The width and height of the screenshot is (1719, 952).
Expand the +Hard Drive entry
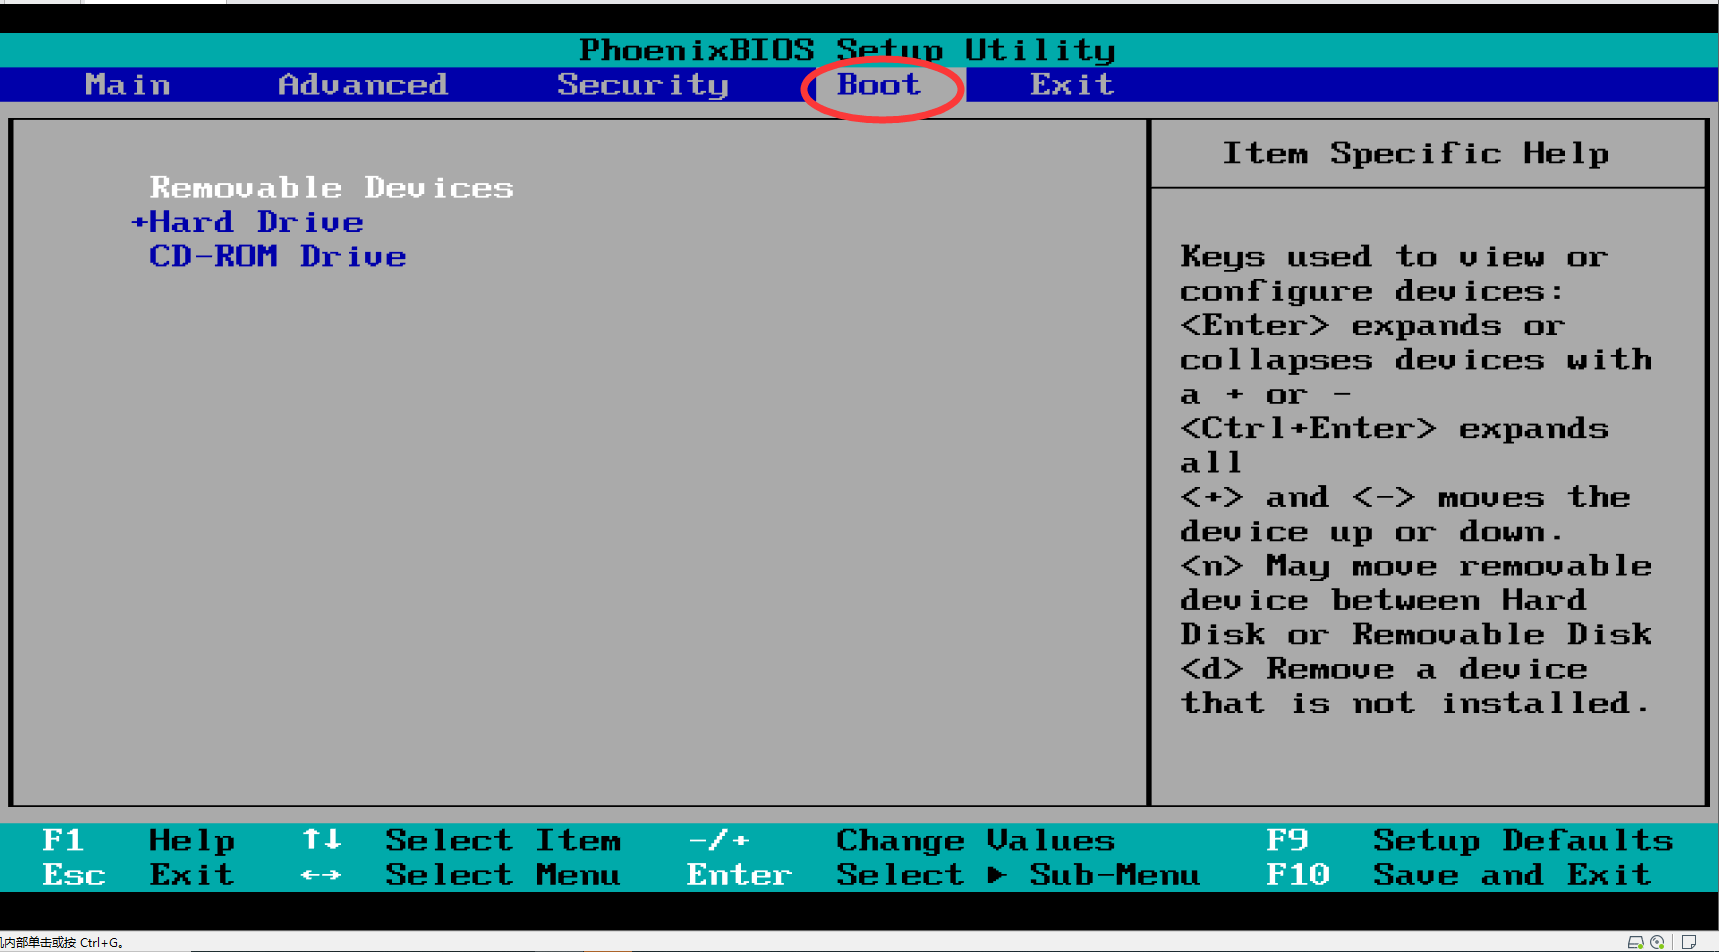pos(247,222)
